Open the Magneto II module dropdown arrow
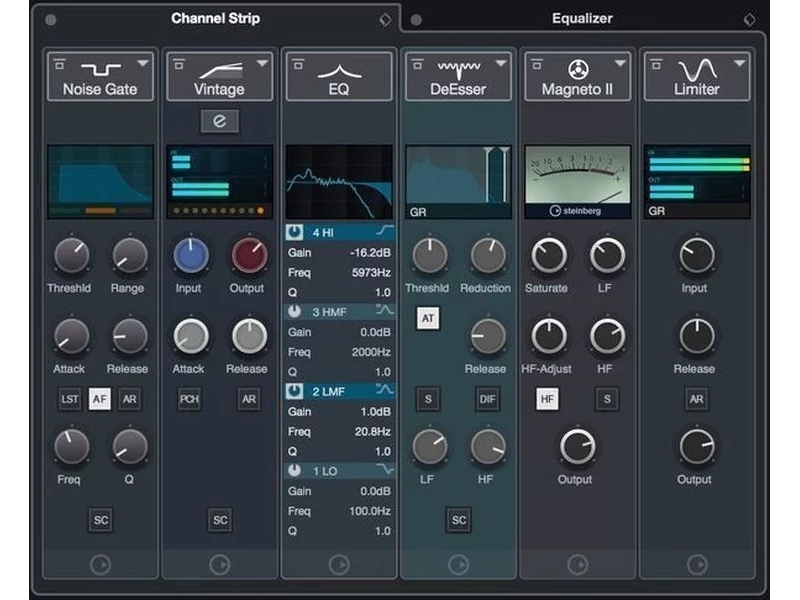This screenshot has height=600, width=800. tap(620, 63)
